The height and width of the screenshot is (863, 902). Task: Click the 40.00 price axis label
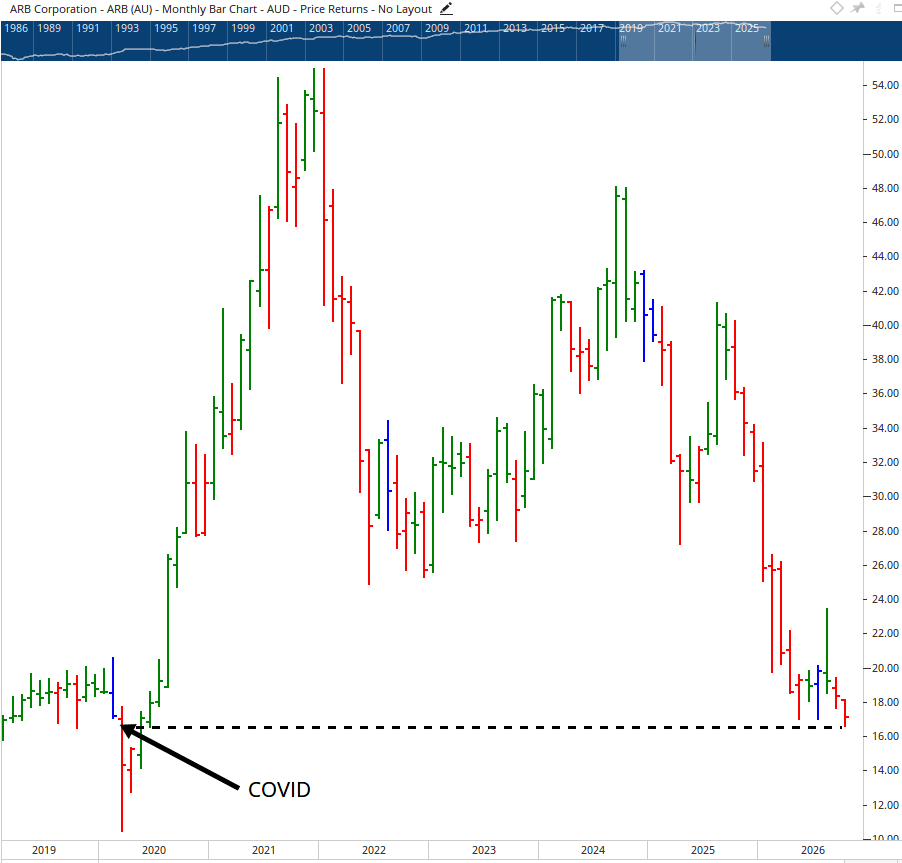(x=885, y=325)
